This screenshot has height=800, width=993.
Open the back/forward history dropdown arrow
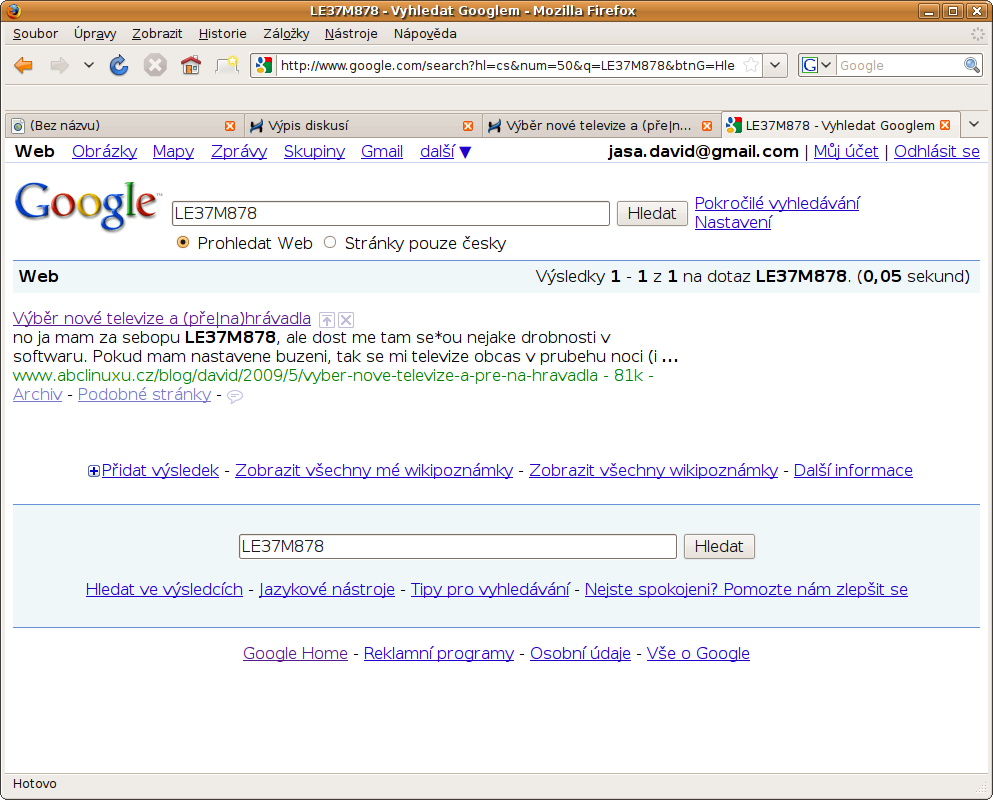[89, 65]
